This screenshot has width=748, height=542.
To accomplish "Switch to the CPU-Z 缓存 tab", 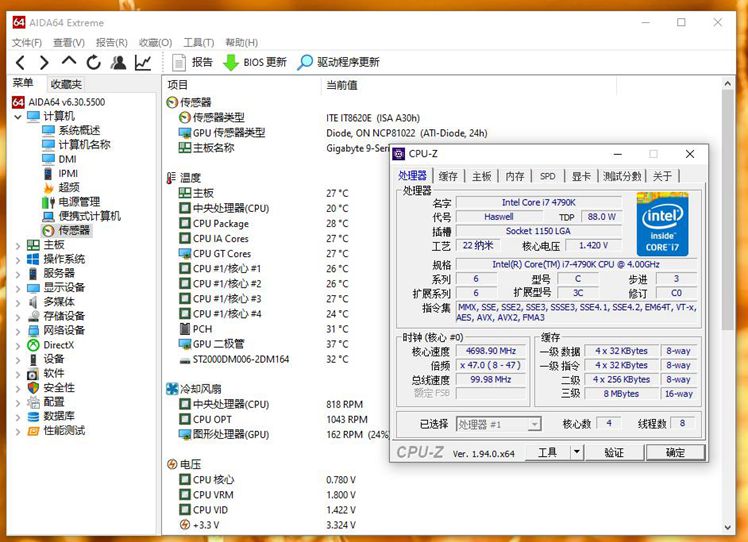I will [448, 176].
